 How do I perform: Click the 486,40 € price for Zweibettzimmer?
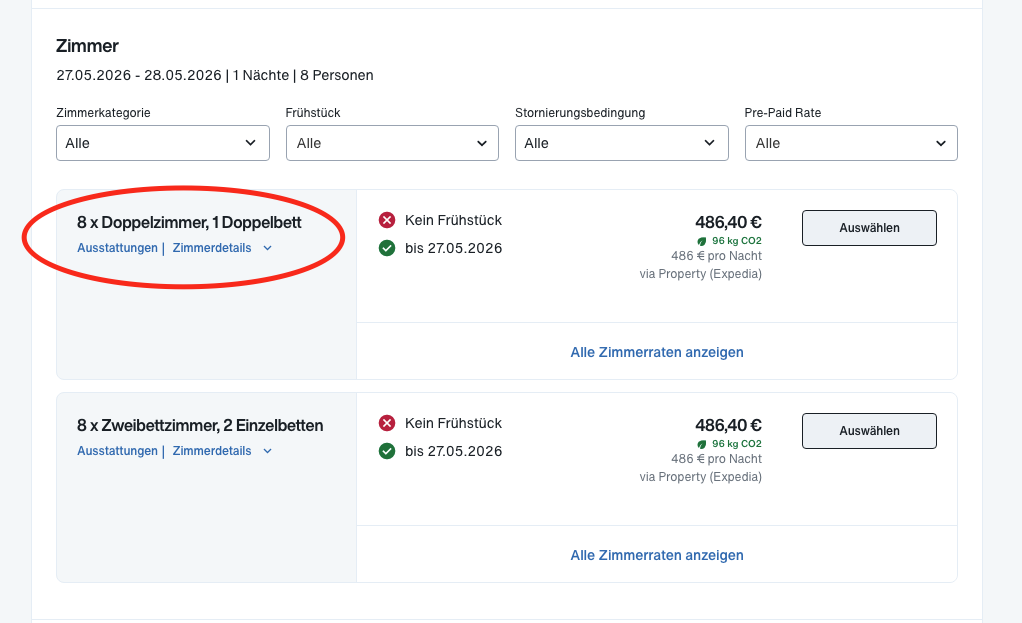pyautogui.click(x=728, y=425)
